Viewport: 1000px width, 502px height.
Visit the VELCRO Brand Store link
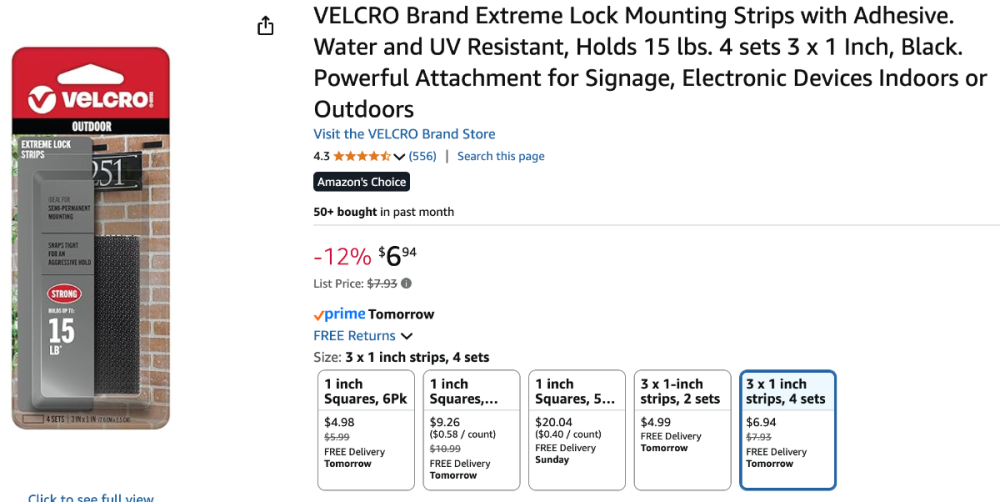(404, 134)
